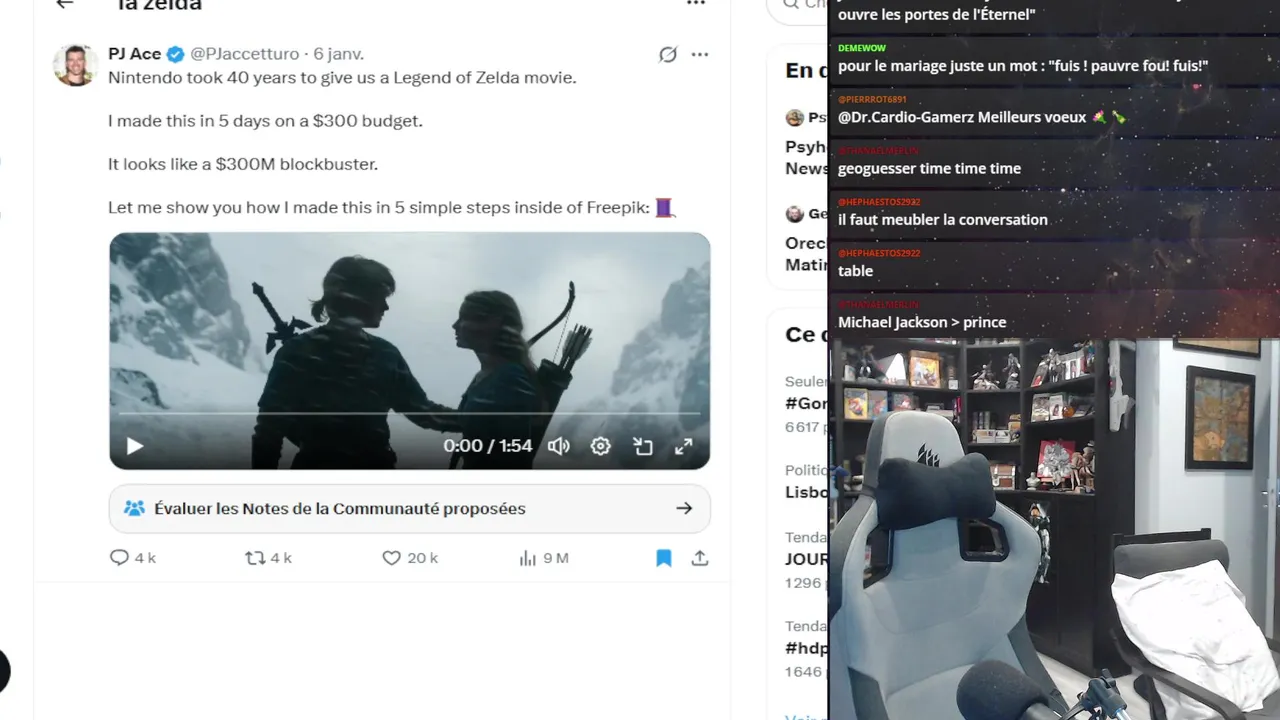
Task: Click the @PIERROT6891 chat username
Action: click(872, 99)
